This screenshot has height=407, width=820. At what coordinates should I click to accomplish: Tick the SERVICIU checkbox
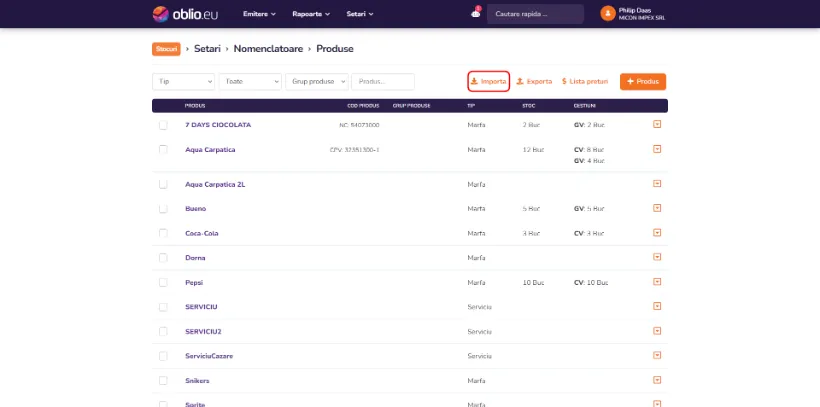tap(163, 307)
